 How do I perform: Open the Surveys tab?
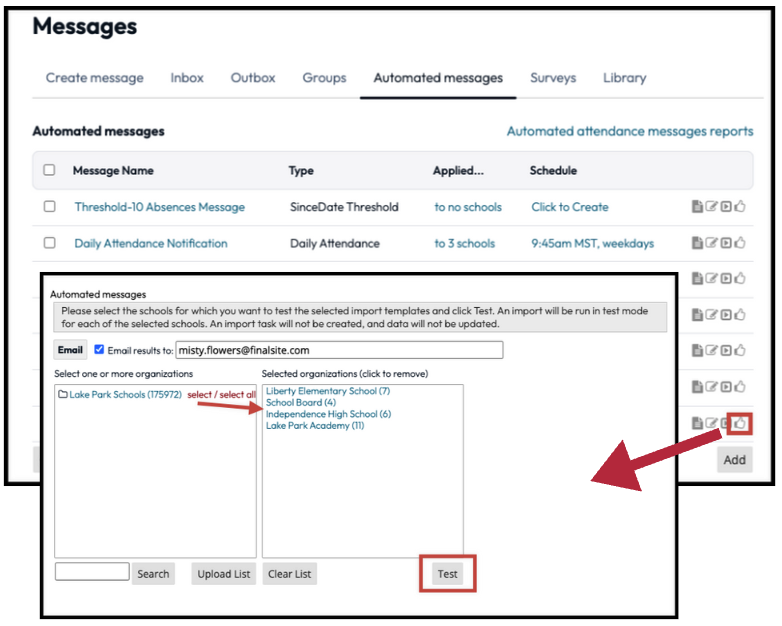[553, 78]
